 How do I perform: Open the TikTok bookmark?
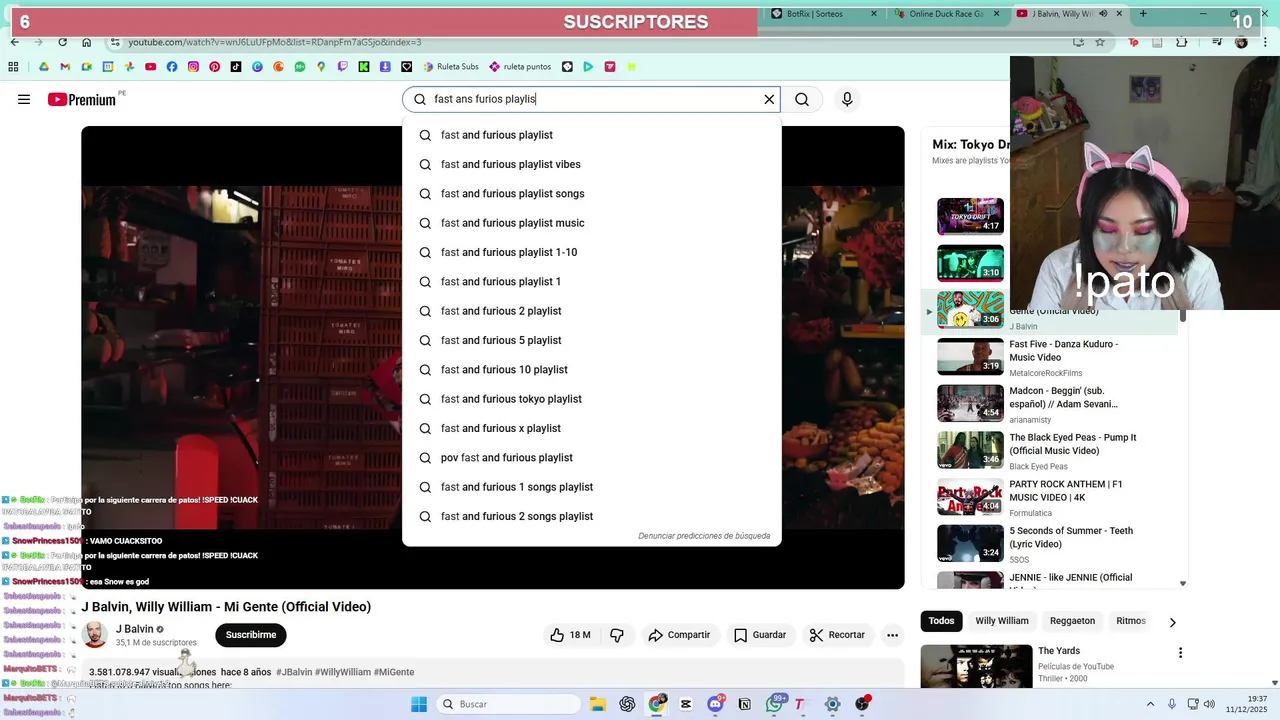[x=236, y=67]
